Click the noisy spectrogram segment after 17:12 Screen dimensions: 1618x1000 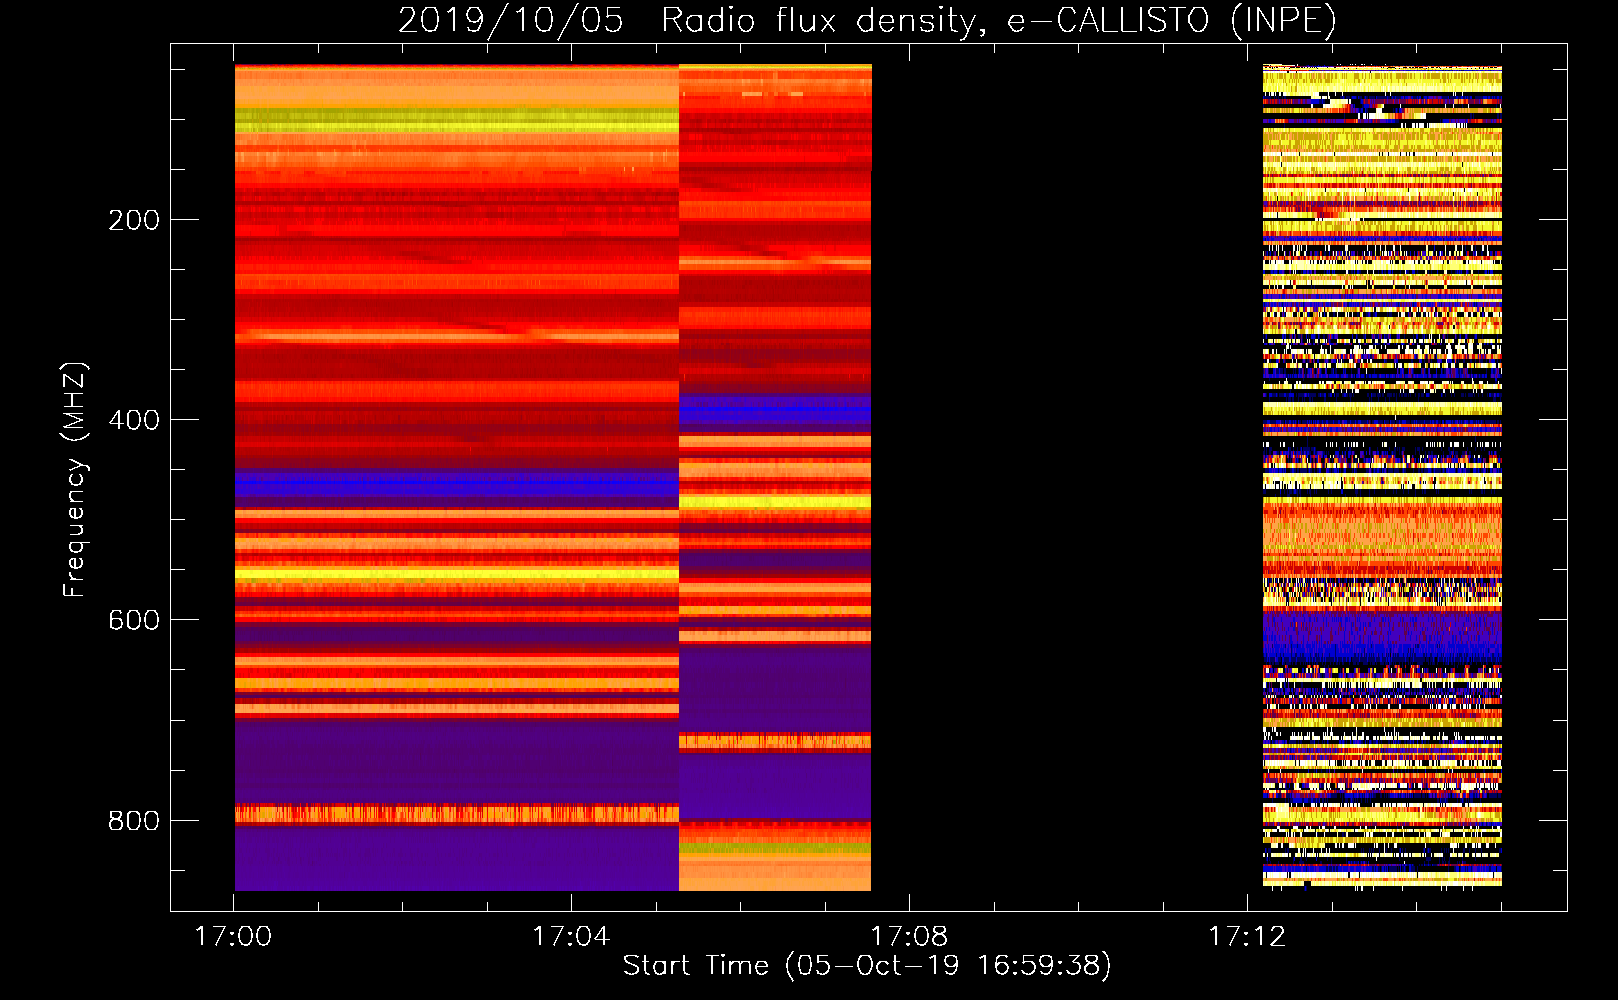point(1382,477)
